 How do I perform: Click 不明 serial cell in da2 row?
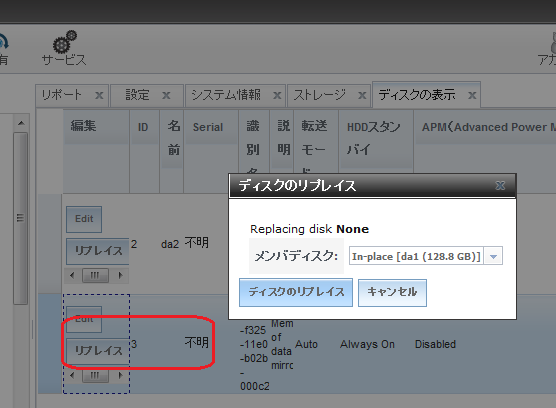(x=197, y=243)
